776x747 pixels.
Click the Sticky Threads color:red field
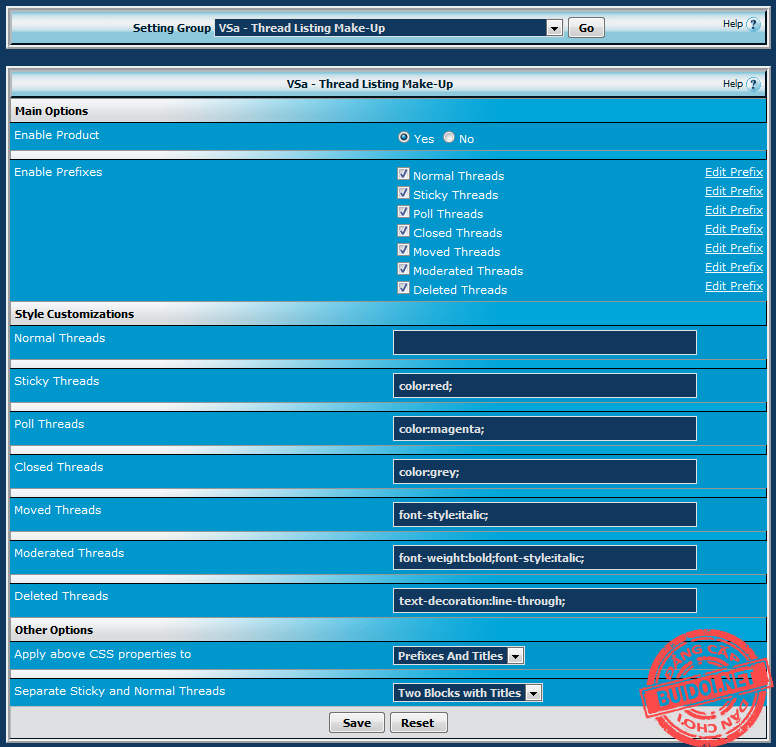click(x=544, y=386)
